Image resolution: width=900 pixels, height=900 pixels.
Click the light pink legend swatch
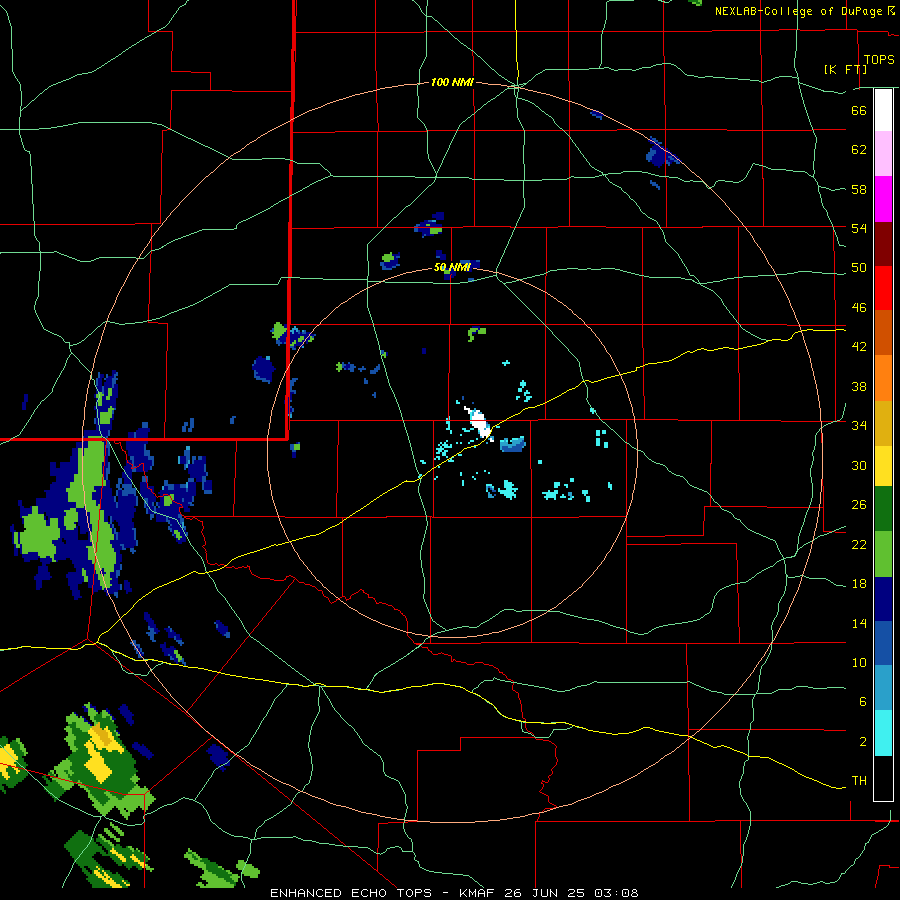click(x=883, y=153)
